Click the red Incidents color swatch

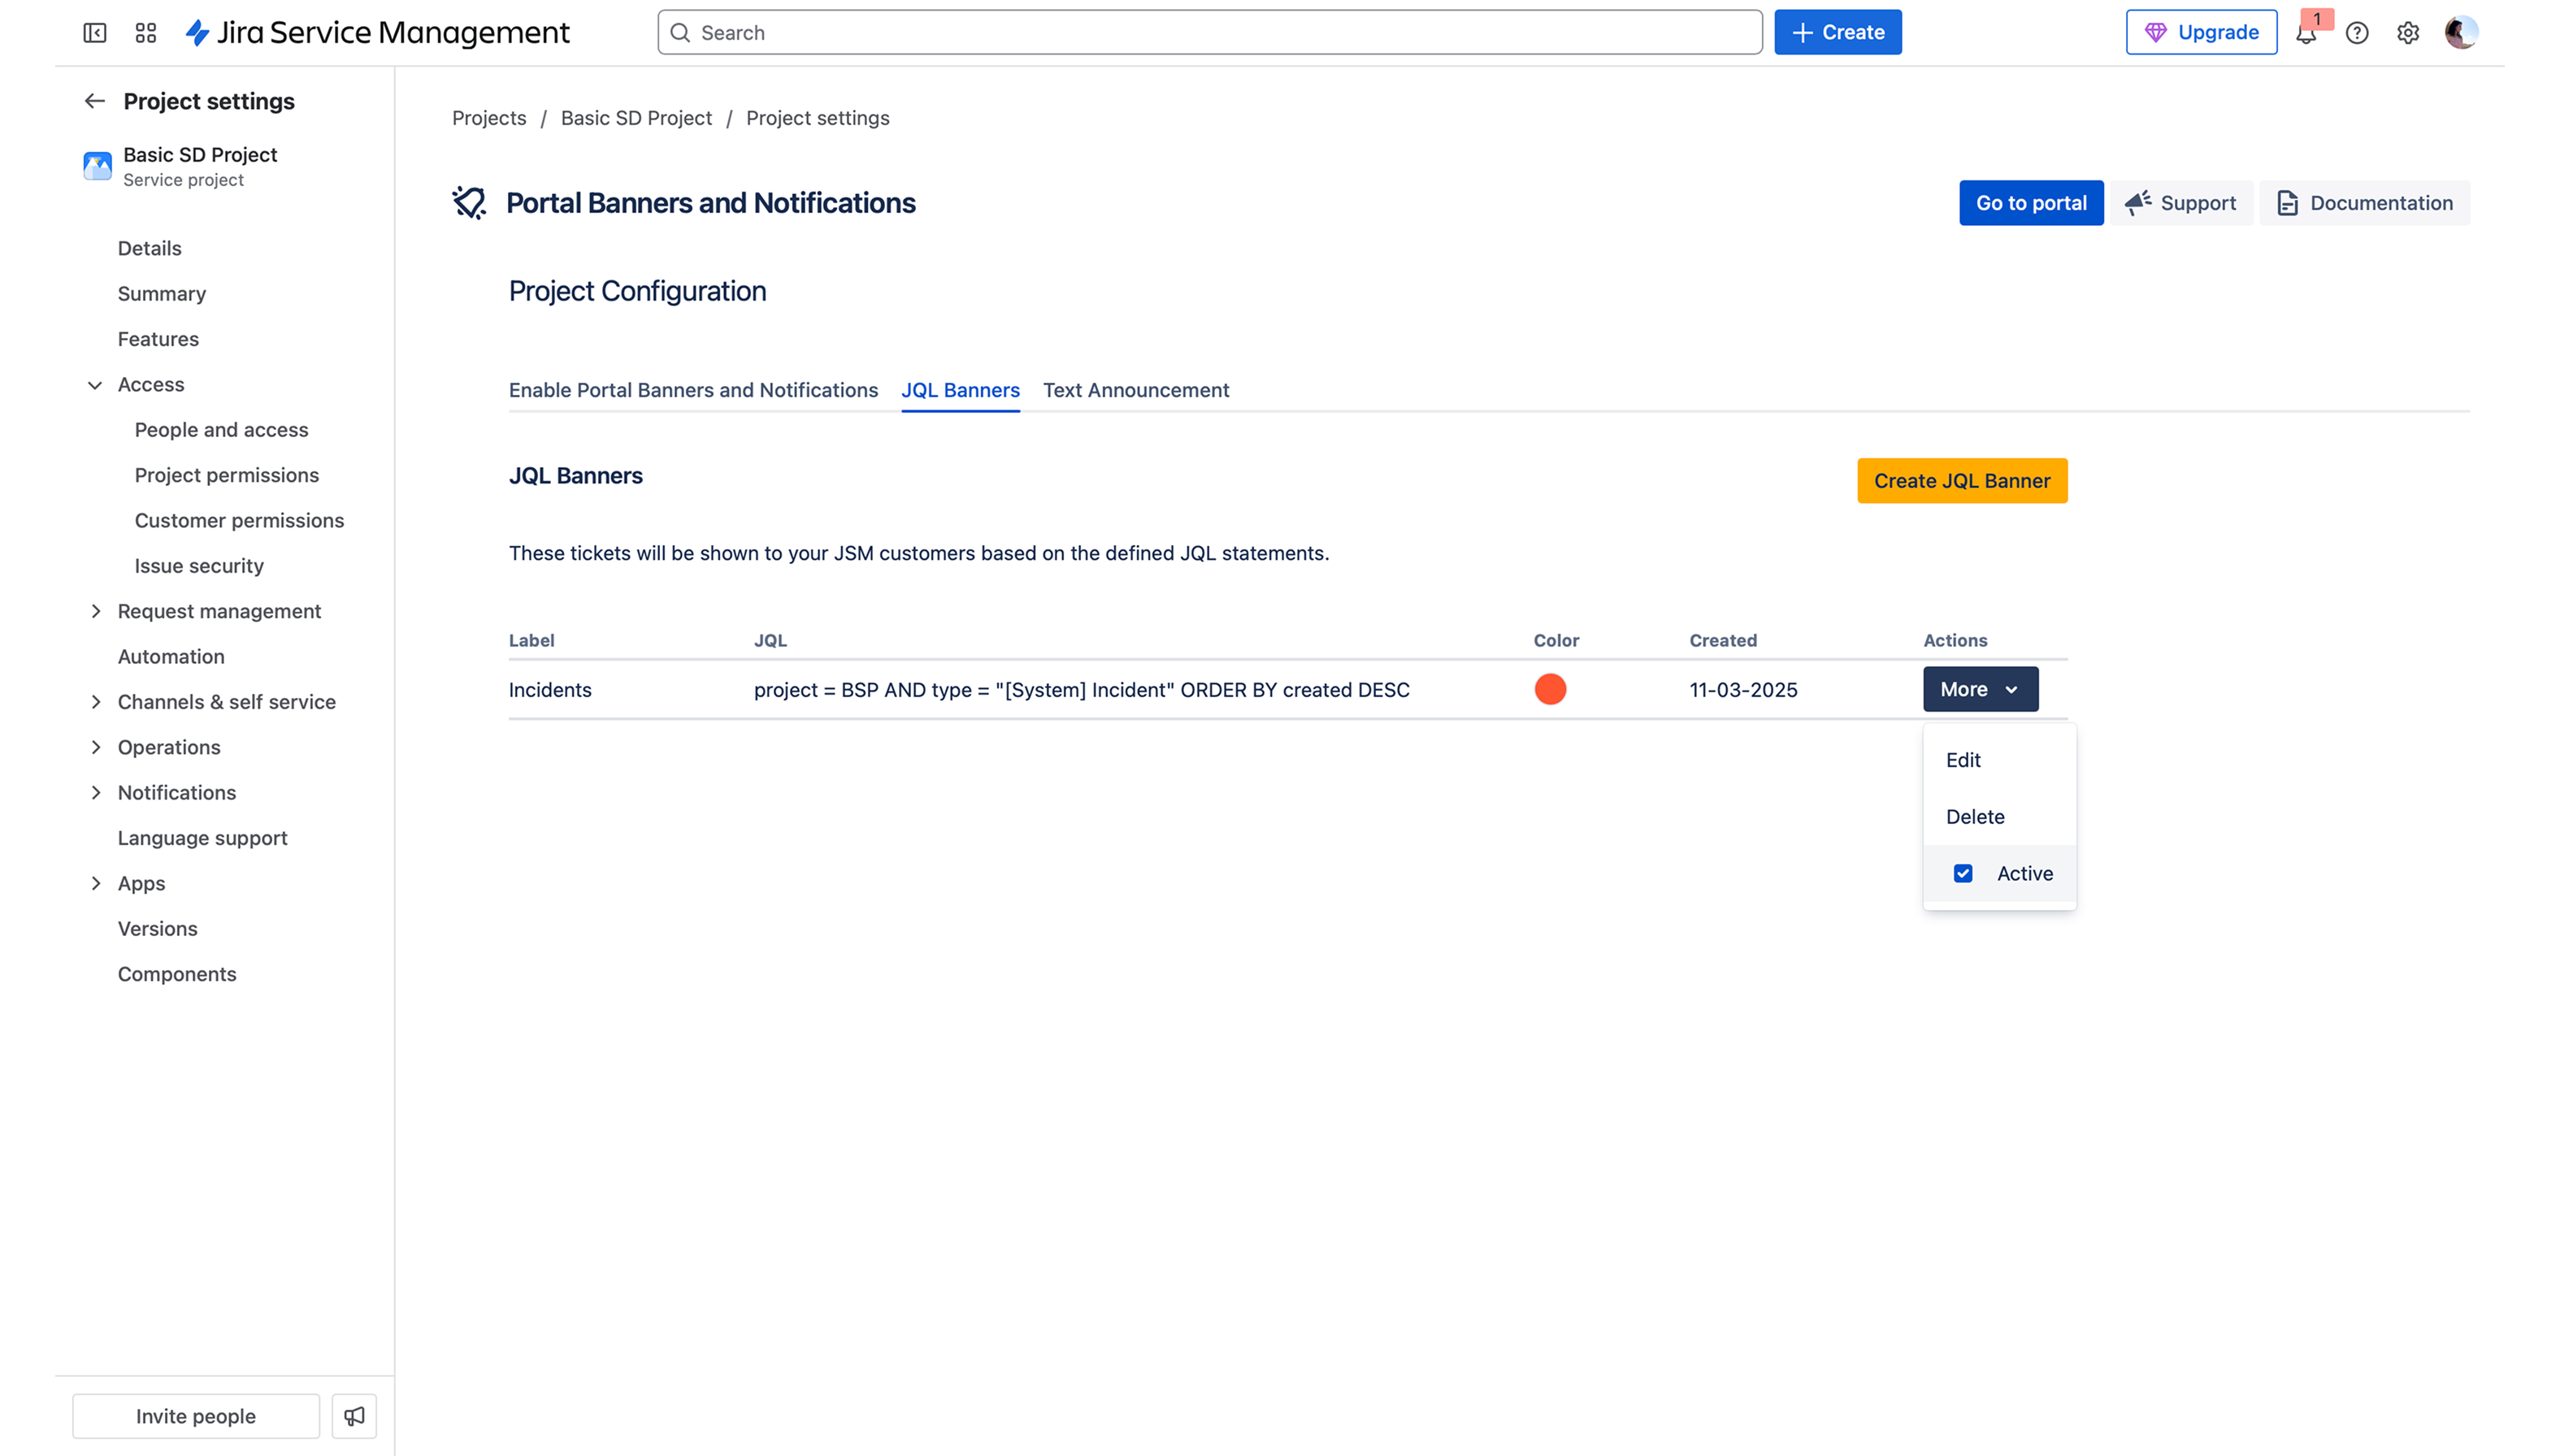coord(1550,689)
